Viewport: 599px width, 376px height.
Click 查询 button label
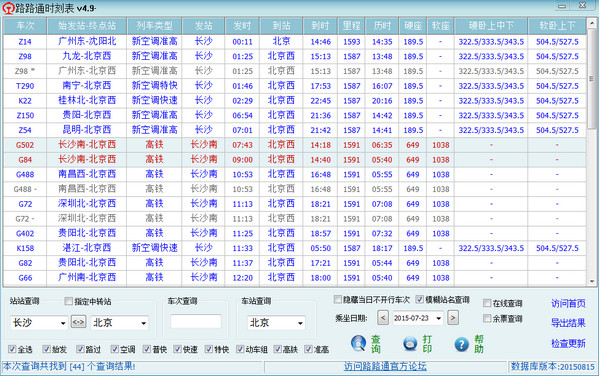coord(376,344)
